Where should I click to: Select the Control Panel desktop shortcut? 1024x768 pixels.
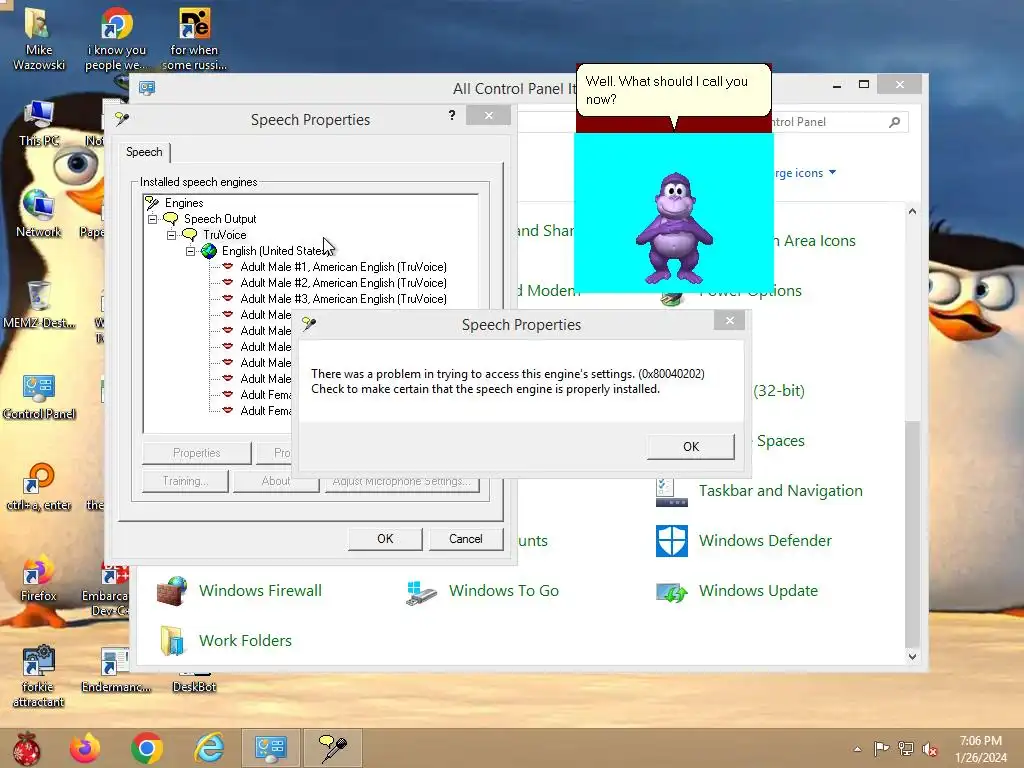(x=39, y=396)
